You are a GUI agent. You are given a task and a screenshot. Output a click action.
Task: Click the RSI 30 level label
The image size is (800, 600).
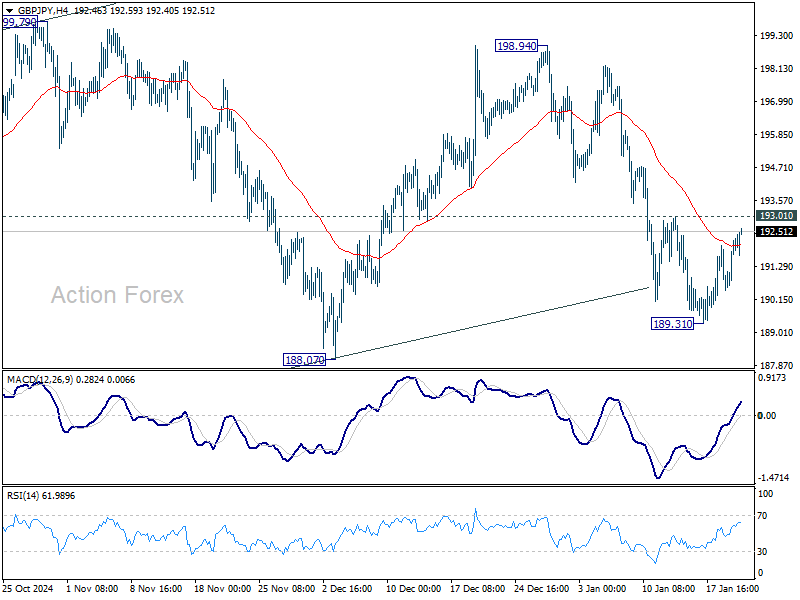pyautogui.click(x=762, y=552)
